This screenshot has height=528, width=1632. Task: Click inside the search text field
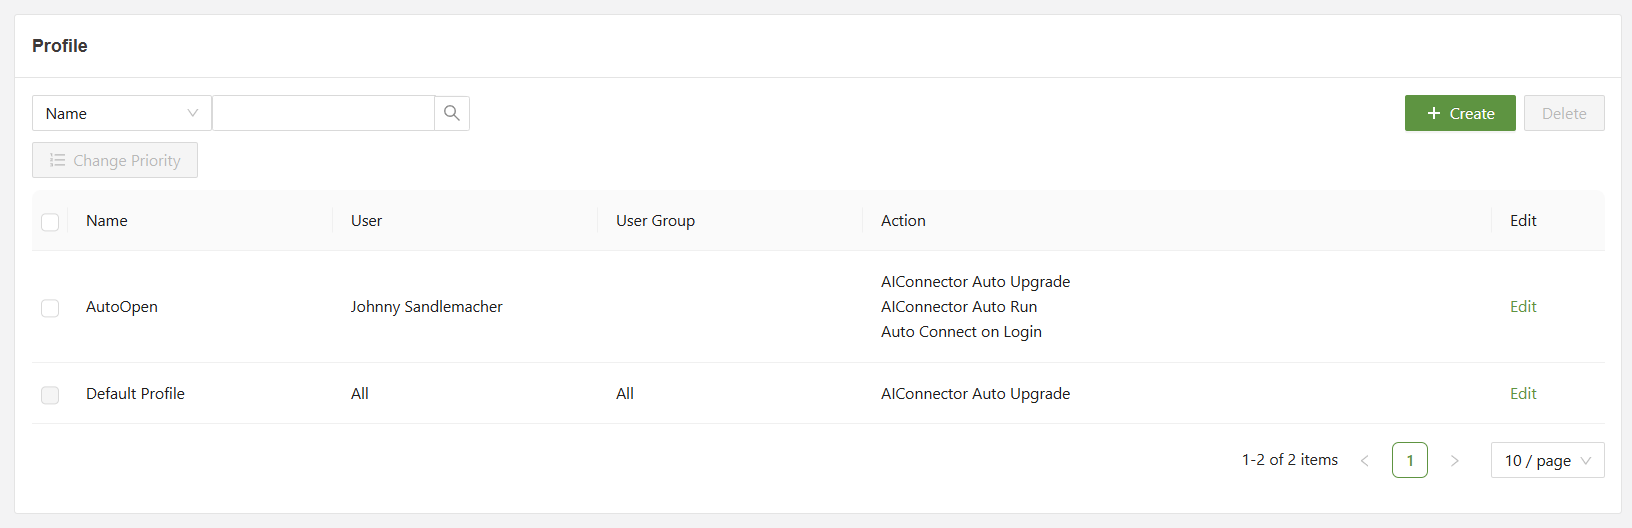point(323,113)
